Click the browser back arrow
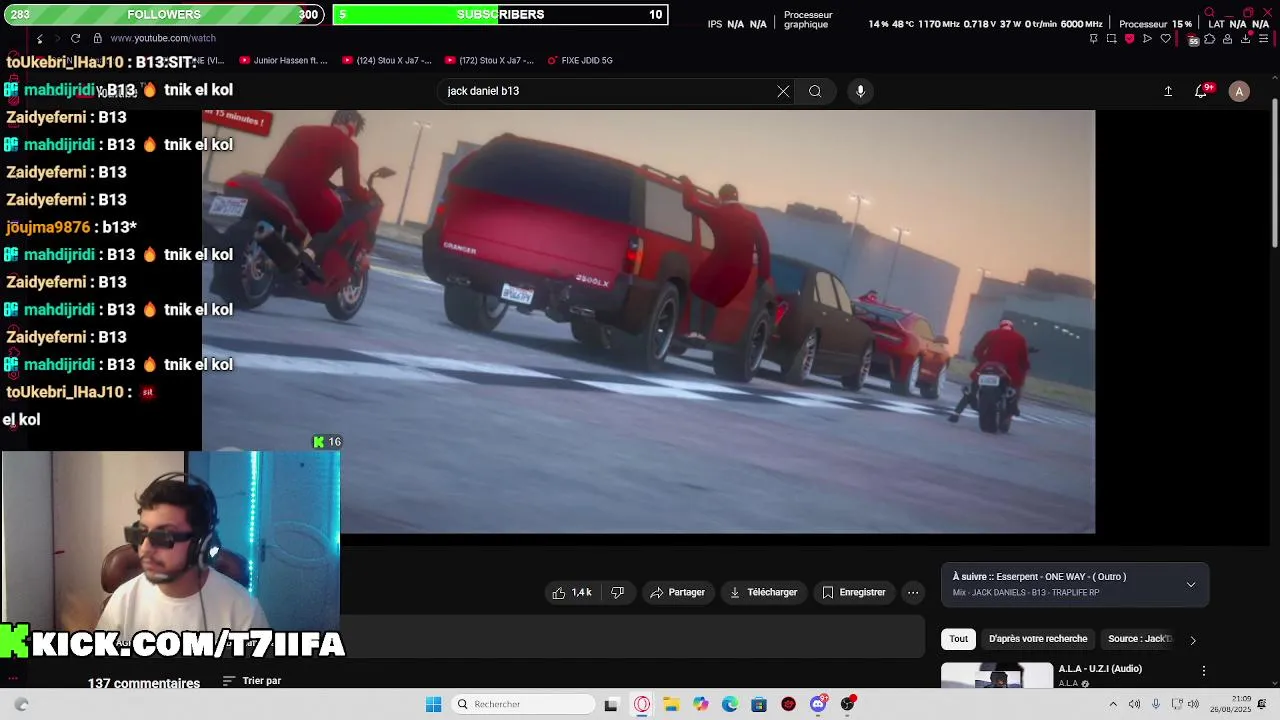The width and height of the screenshot is (1280, 720). [39, 39]
